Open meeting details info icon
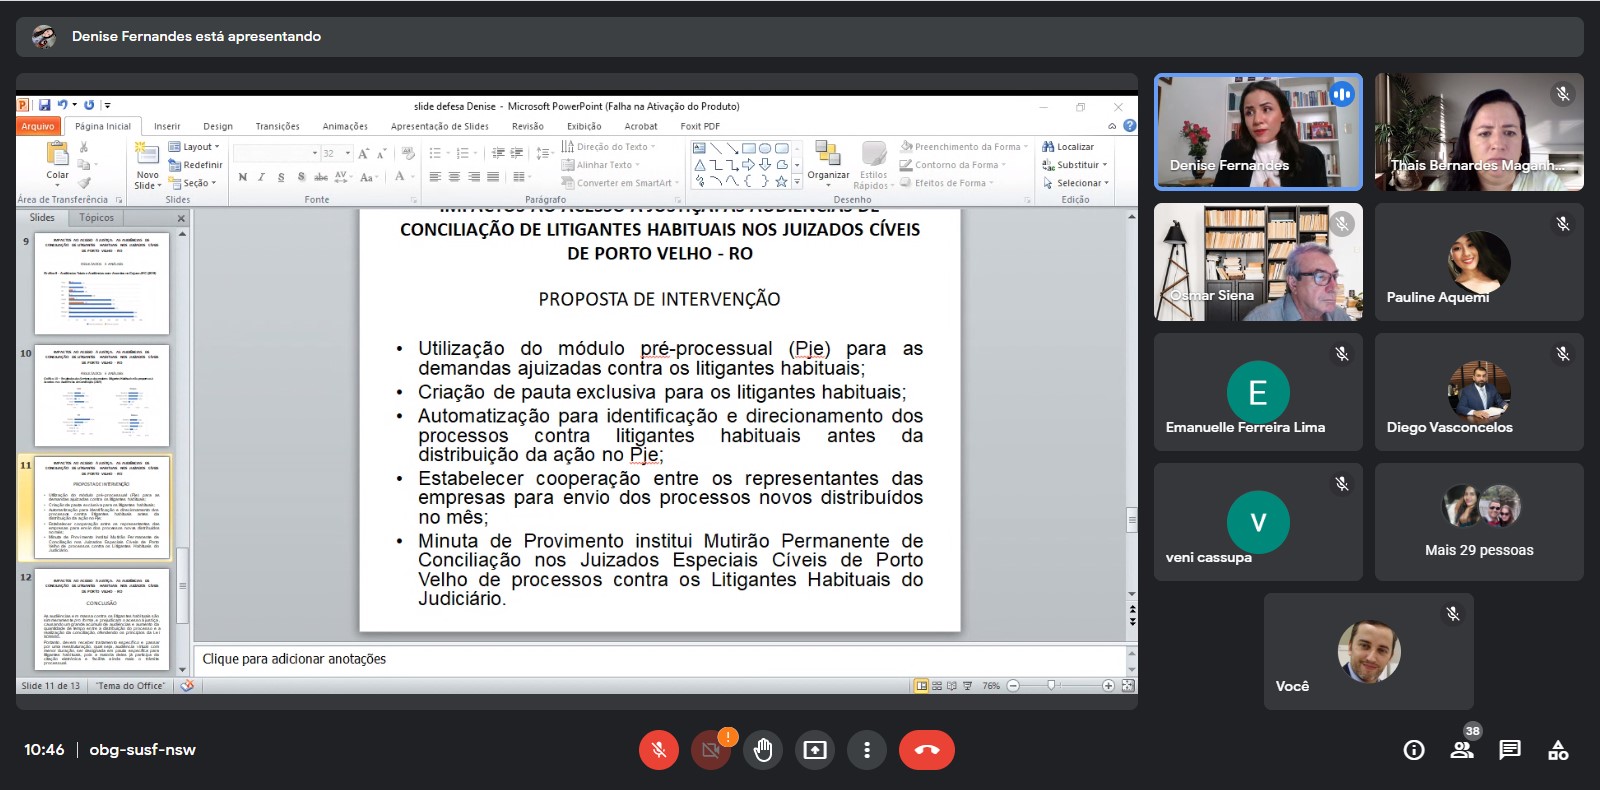This screenshot has width=1600, height=790. [x=1414, y=750]
